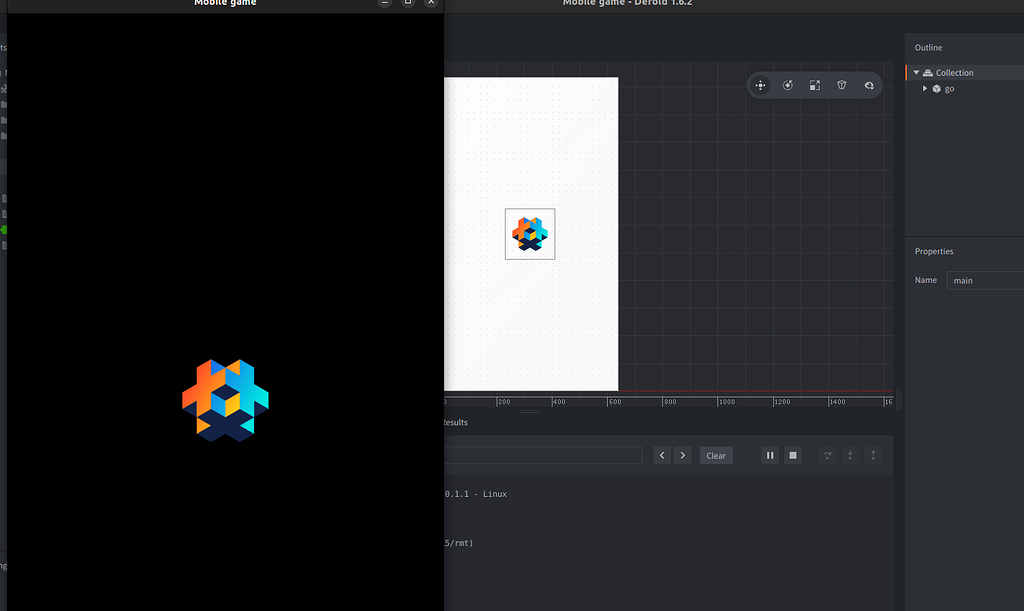Click the 200 mark on the horizontal ruler
The image size is (1024, 611).
tap(502, 401)
